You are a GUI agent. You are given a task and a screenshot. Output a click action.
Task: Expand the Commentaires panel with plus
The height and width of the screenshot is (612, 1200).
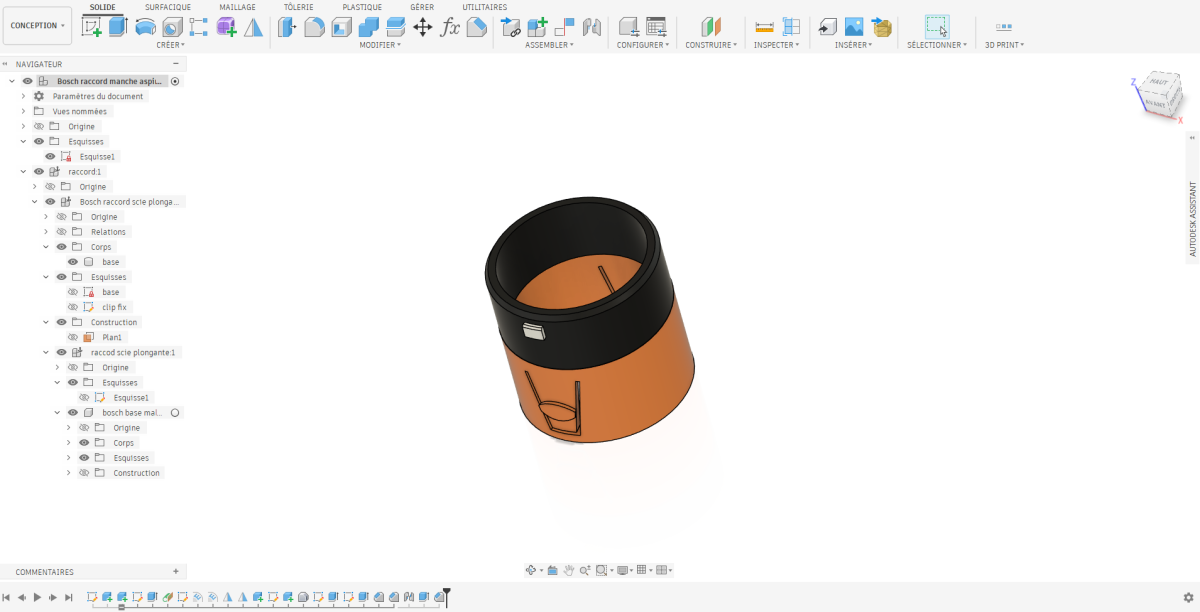[x=176, y=571]
